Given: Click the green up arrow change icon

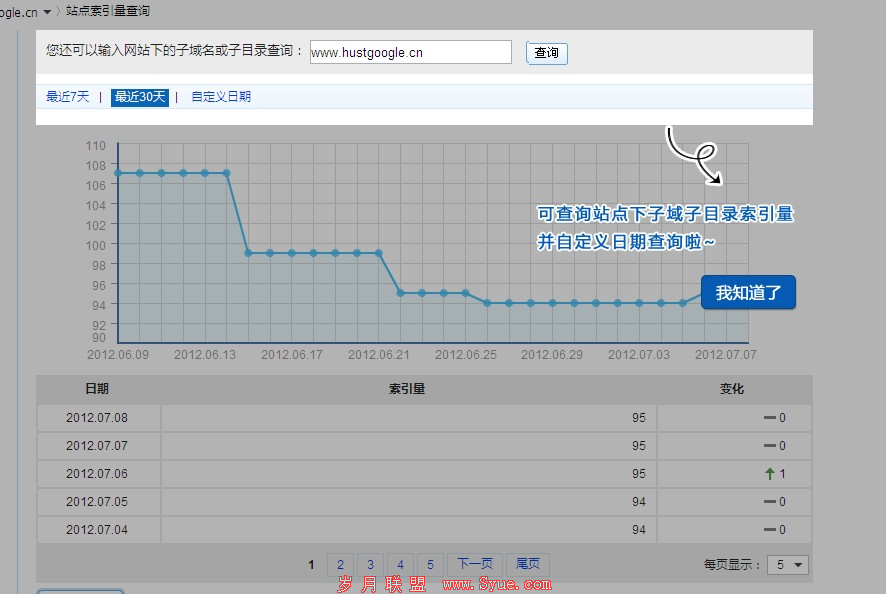Looking at the screenshot, I should pyautogui.click(x=770, y=474).
